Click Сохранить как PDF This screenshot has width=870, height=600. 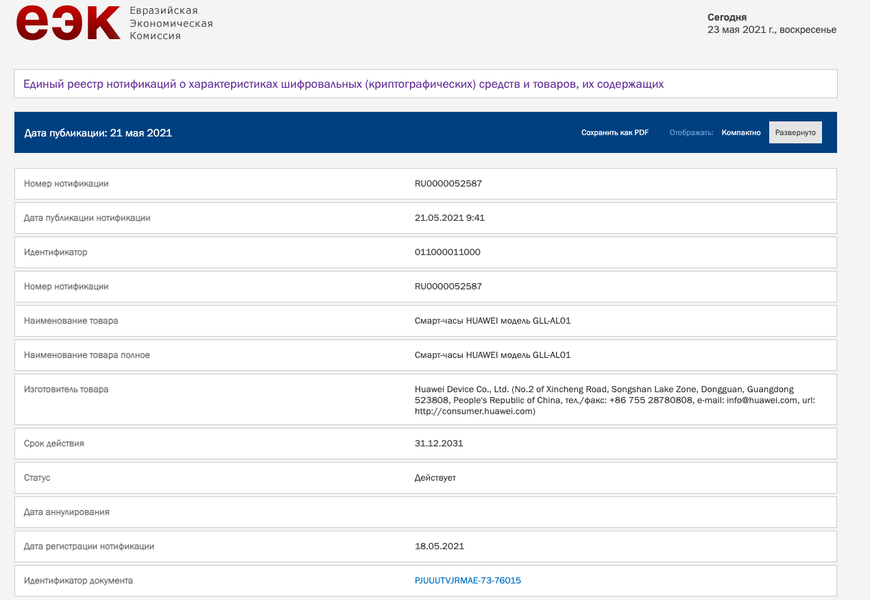pyautogui.click(x=615, y=133)
